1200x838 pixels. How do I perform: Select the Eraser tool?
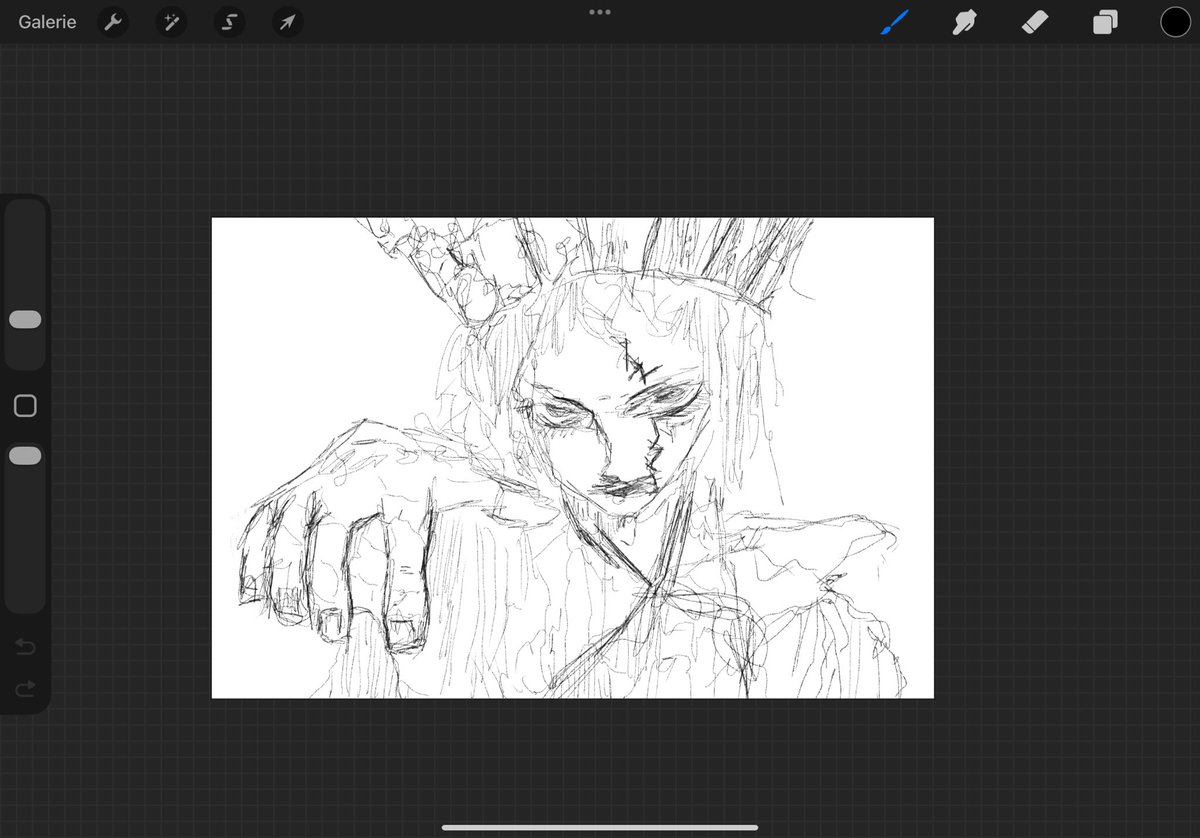coord(1035,22)
